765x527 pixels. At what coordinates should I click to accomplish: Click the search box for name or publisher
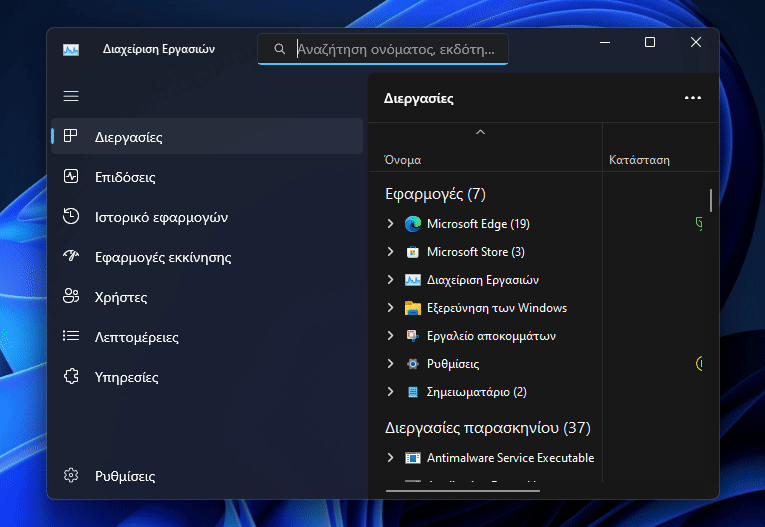coord(383,49)
